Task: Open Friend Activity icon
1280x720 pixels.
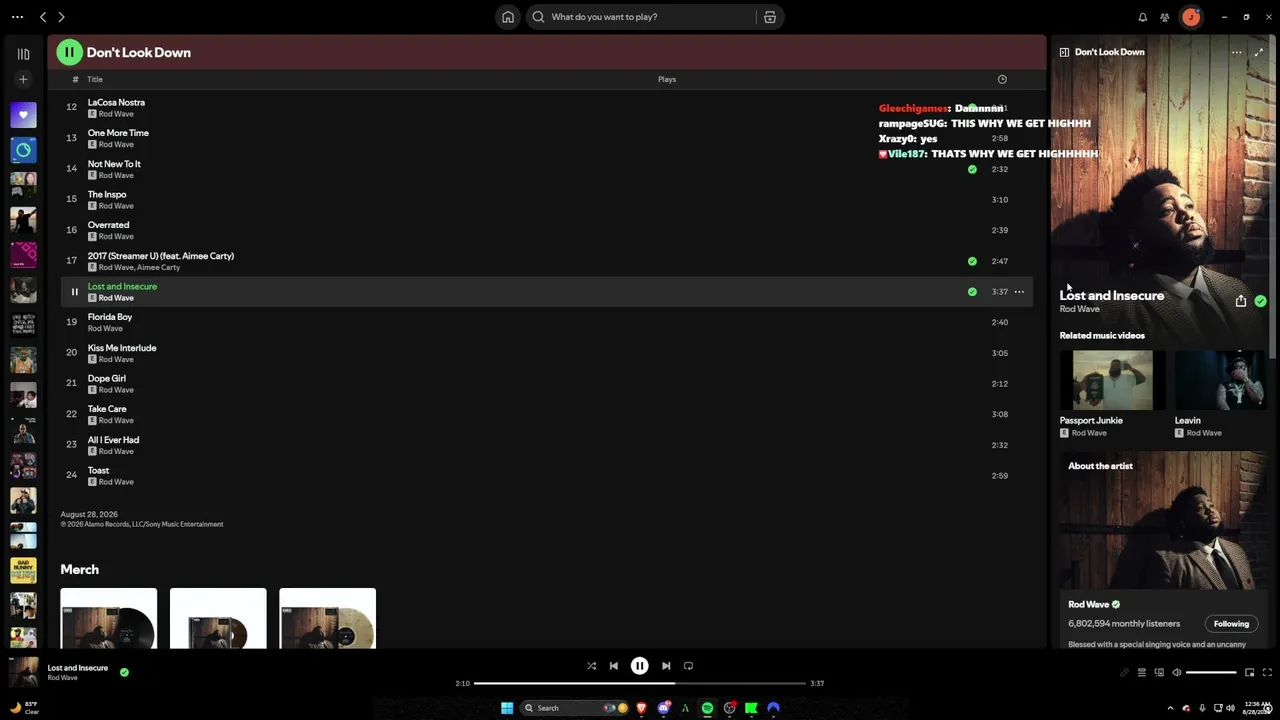Action: click(x=1165, y=17)
